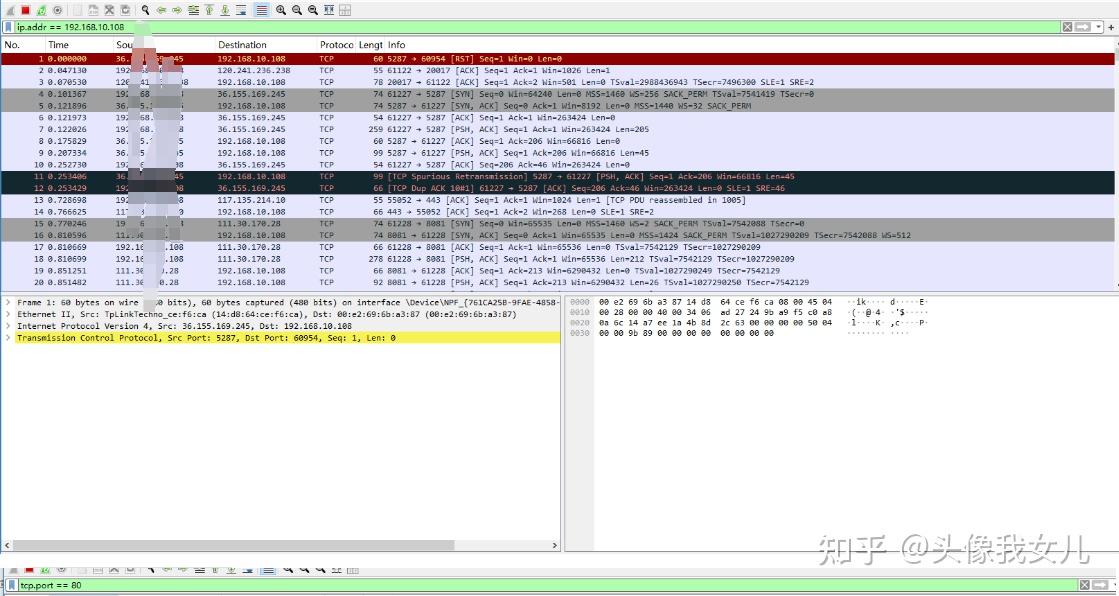Select the TCP Spurious Retransmission packet 11
Viewport: 1119px width, 596px height.
559,176
